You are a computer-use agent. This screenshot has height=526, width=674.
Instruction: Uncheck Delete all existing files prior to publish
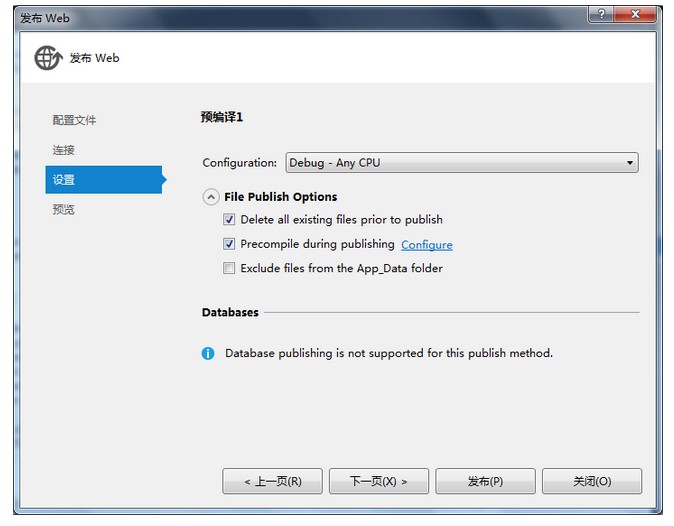(229, 220)
